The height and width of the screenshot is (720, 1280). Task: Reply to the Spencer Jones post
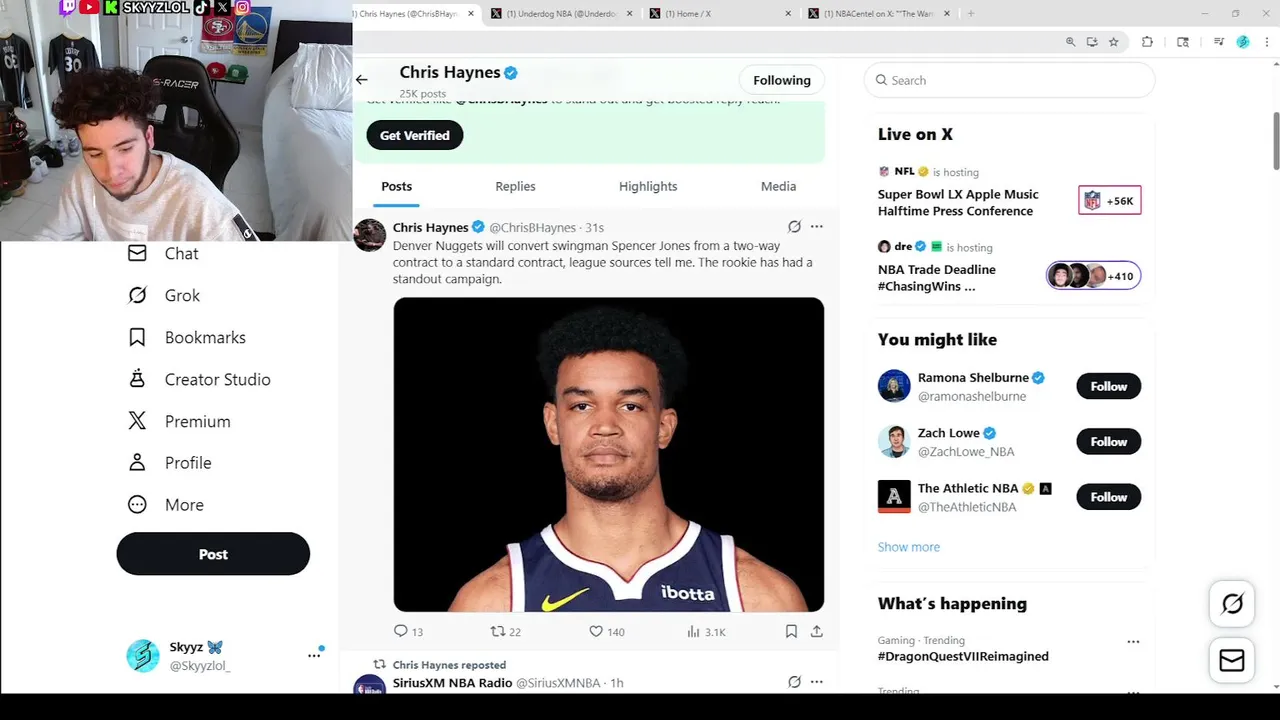[x=409, y=631]
